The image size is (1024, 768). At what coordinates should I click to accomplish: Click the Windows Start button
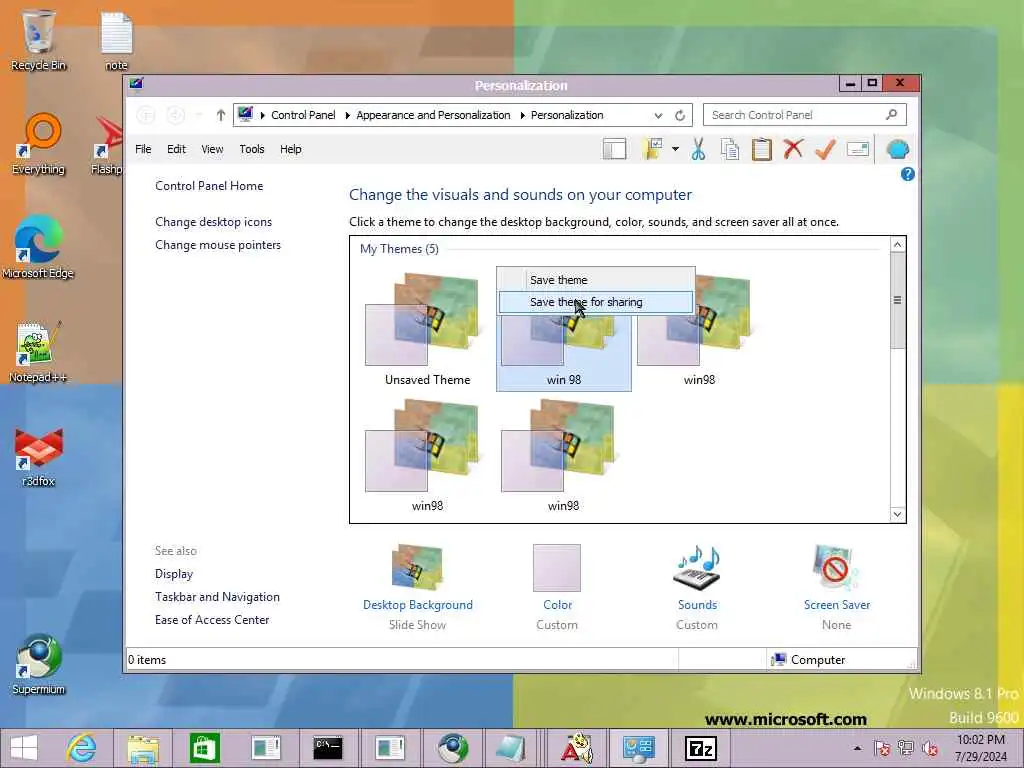[24, 748]
